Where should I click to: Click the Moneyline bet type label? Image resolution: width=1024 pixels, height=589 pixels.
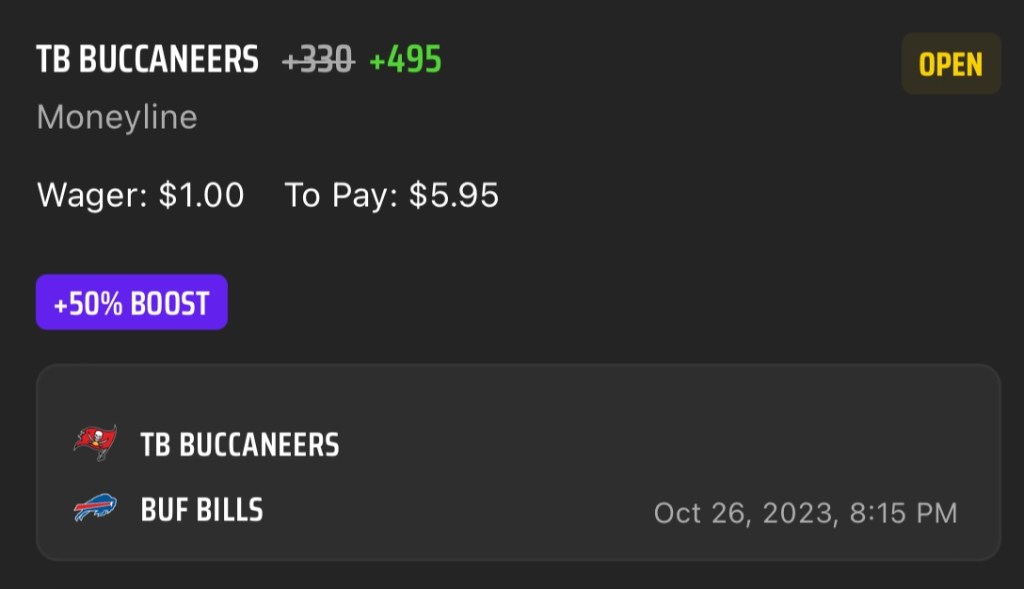point(117,118)
